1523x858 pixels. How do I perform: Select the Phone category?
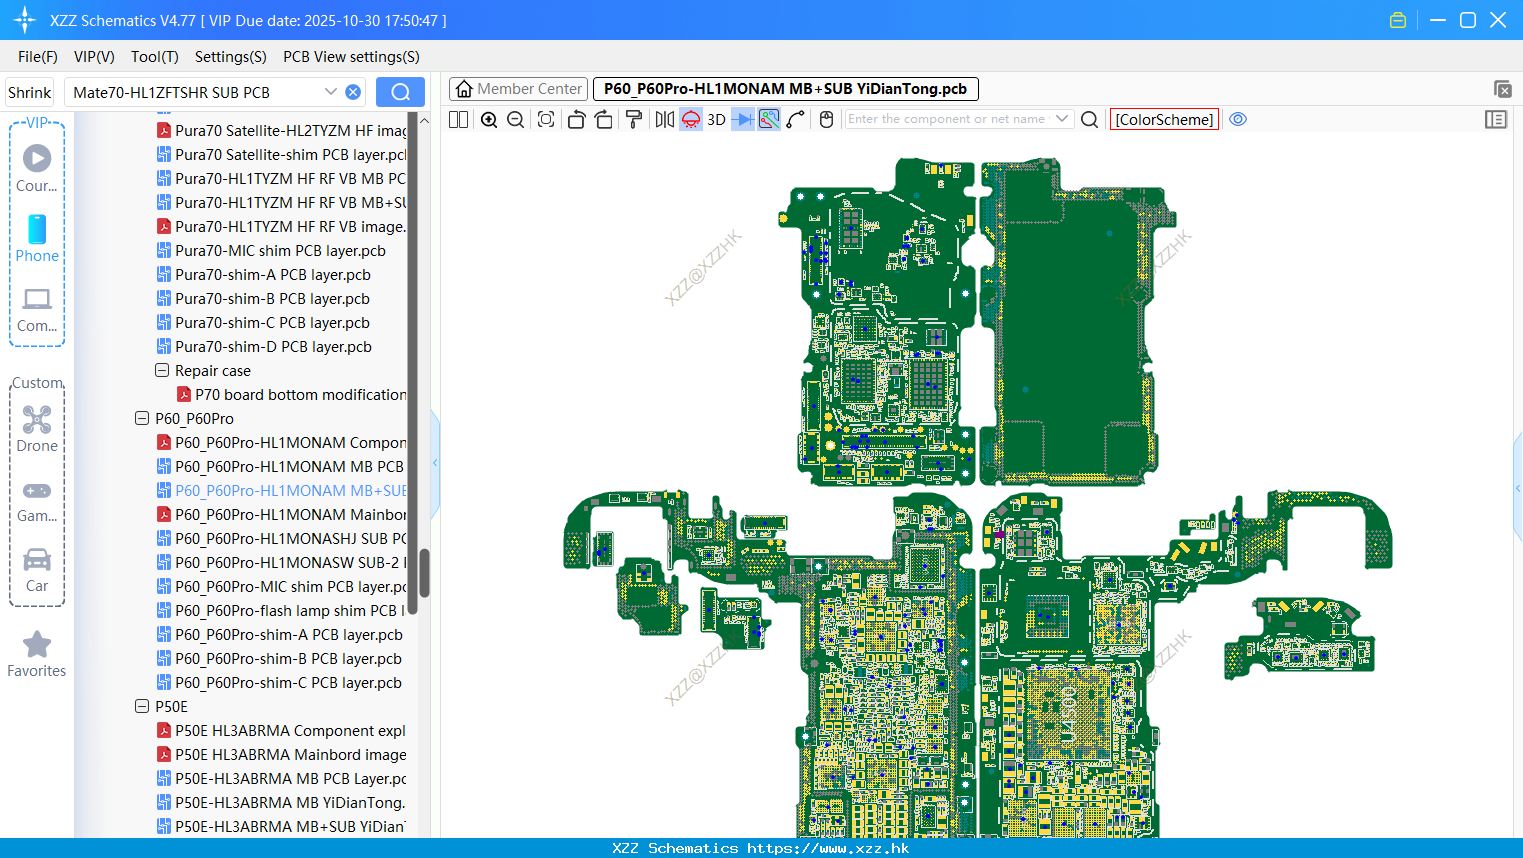click(37, 238)
